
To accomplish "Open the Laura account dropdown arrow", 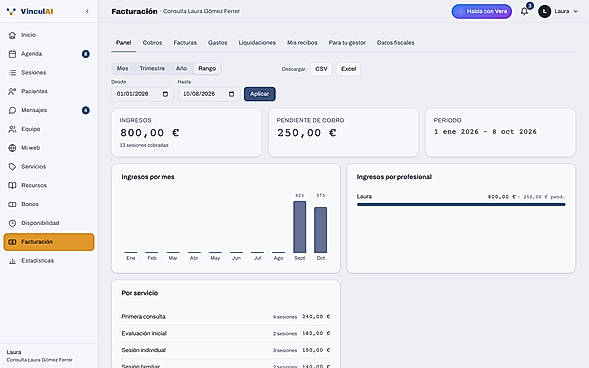I will point(575,11).
